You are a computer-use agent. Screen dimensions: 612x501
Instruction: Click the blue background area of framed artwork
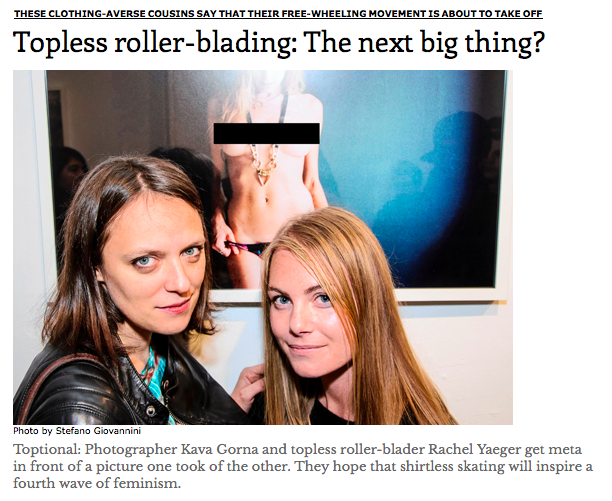[x=410, y=176]
